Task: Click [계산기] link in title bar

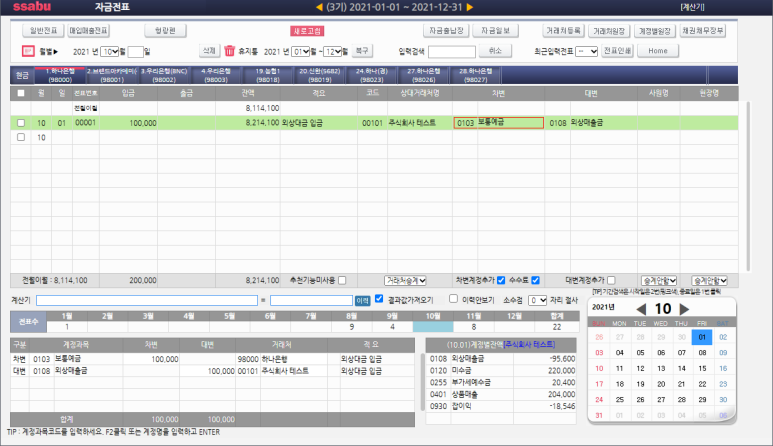Action: 692,7
